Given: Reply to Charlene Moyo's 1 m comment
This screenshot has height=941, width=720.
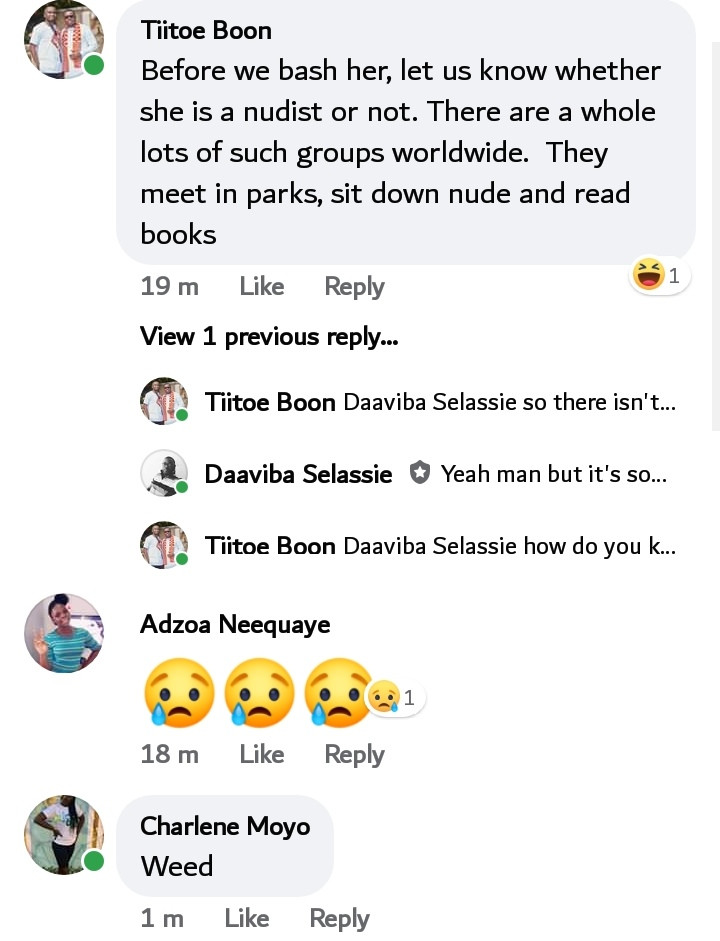Looking at the screenshot, I should (x=339, y=919).
